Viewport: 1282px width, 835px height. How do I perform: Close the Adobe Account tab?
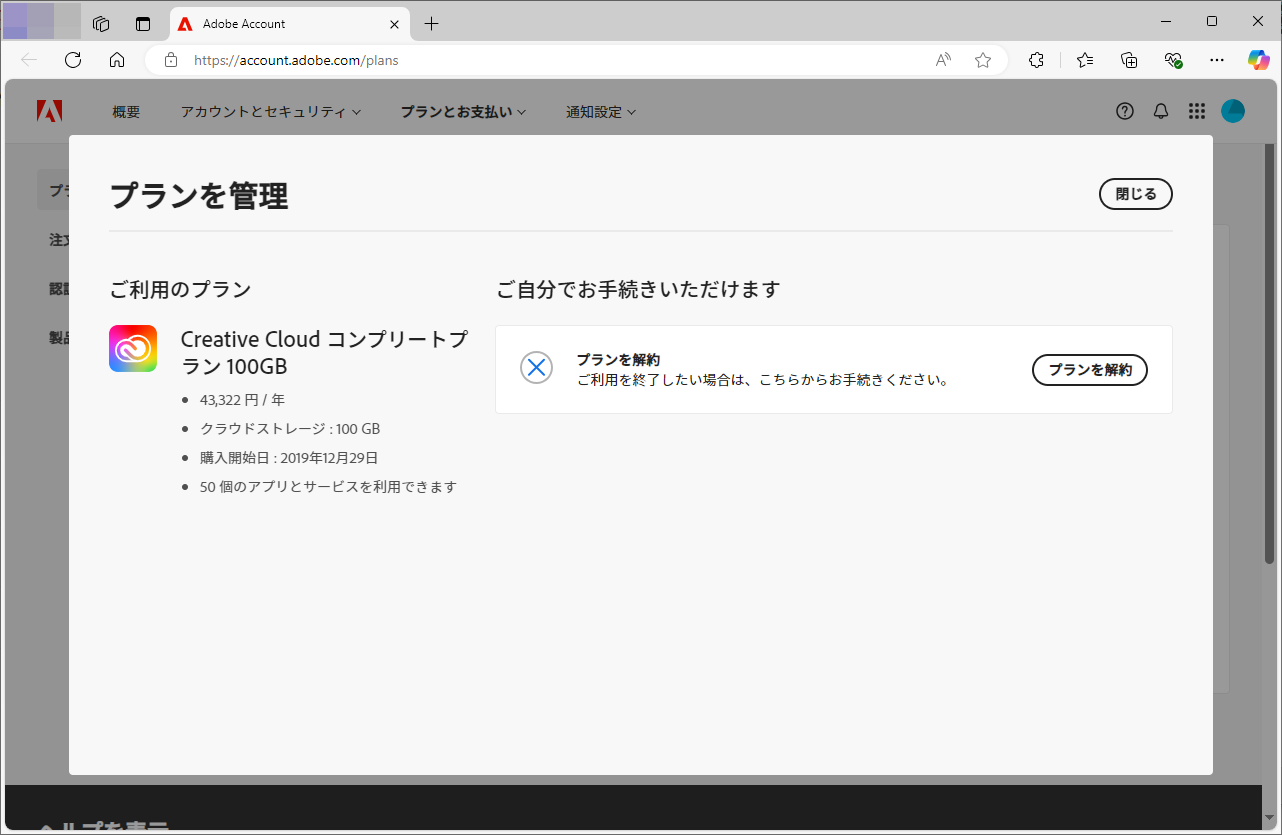pos(394,23)
